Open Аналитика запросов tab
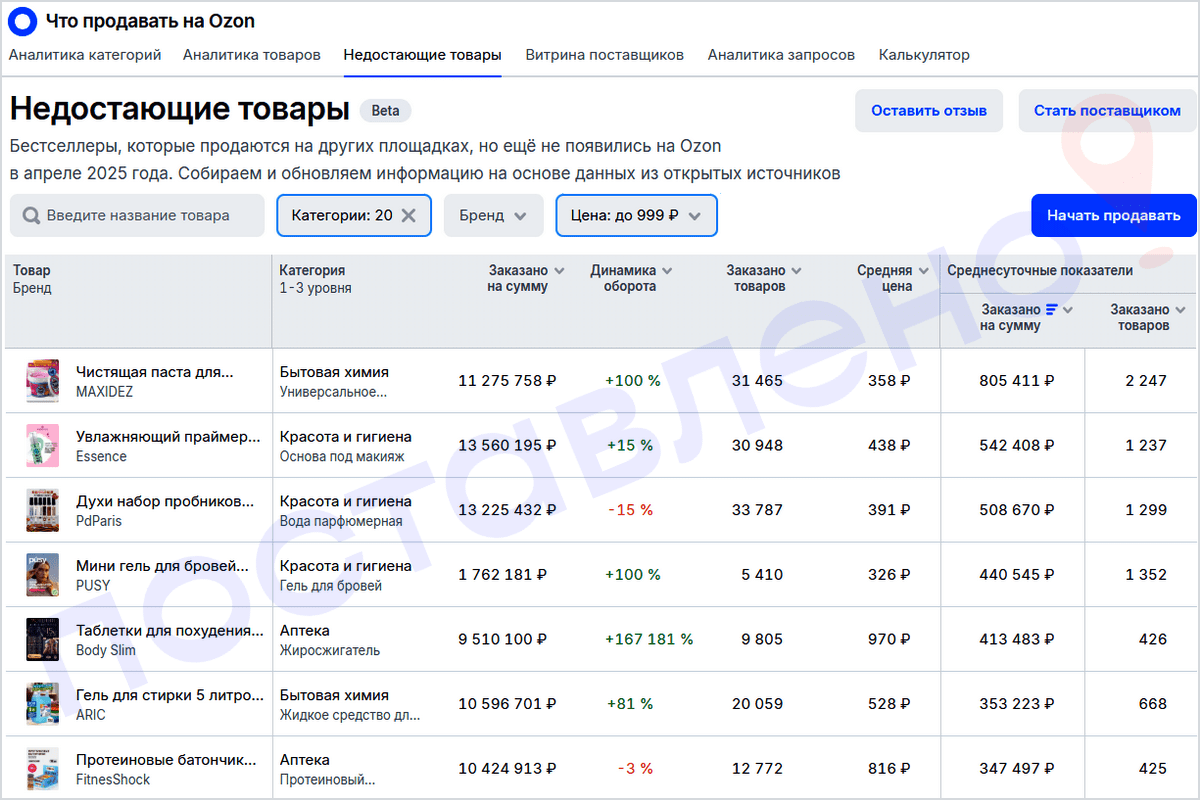The width and height of the screenshot is (1200, 800). click(x=781, y=55)
